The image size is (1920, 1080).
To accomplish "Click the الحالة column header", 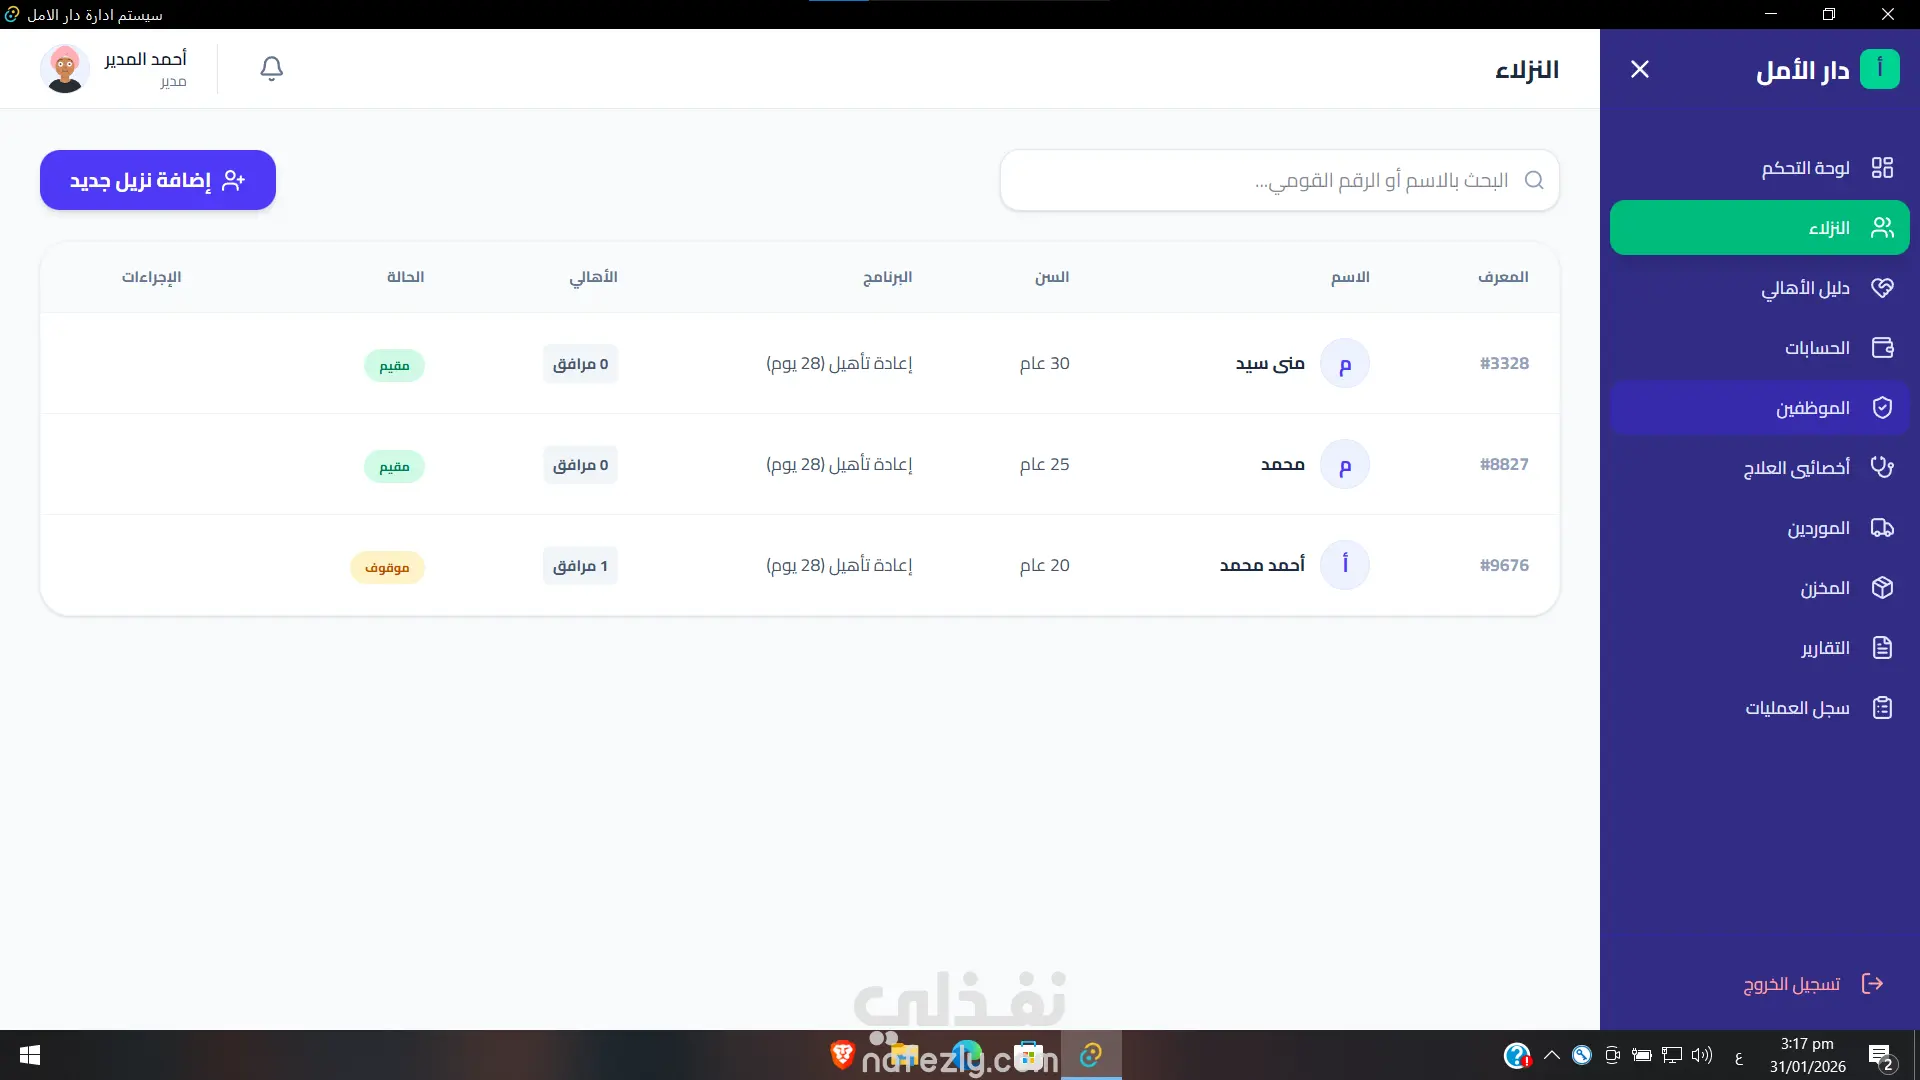I will point(406,277).
